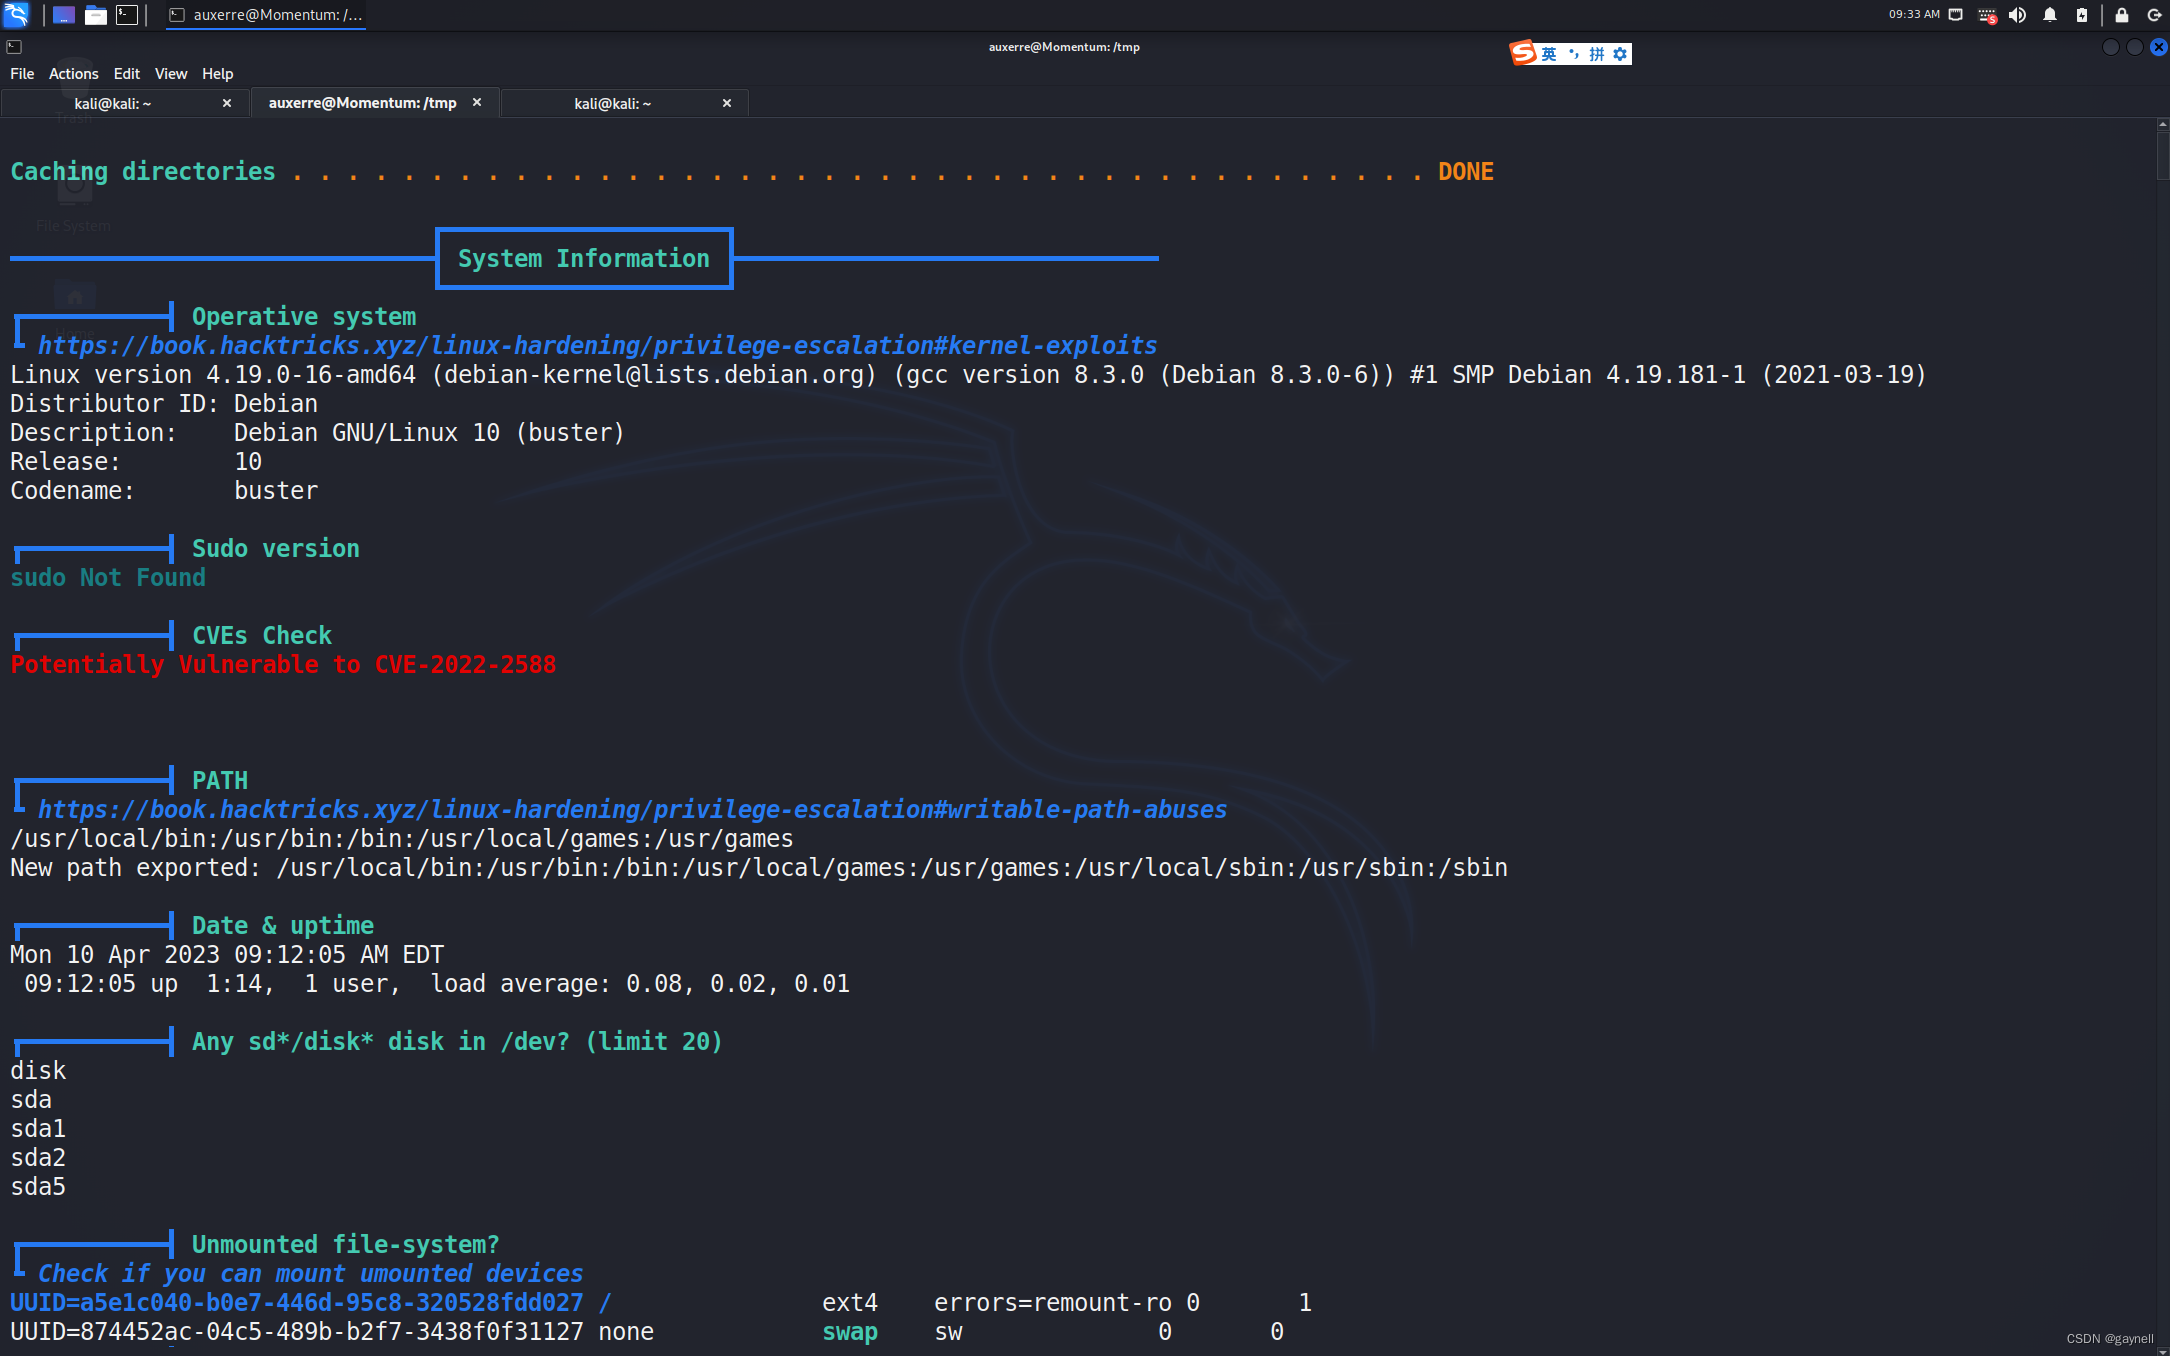
Task: Maximize the terminal window
Action: tap(2135, 47)
